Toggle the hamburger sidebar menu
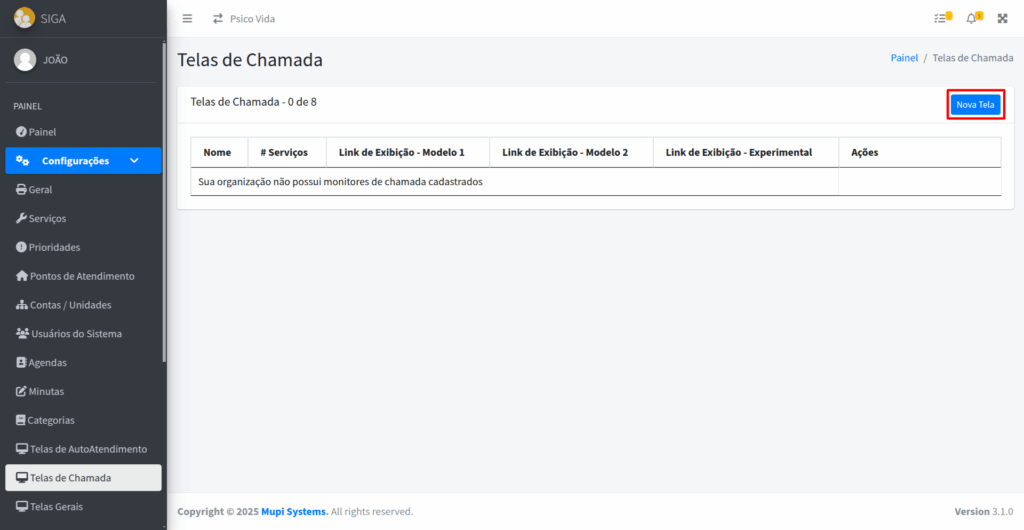Viewport: 1024px width, 530px height. coord(187,19)
